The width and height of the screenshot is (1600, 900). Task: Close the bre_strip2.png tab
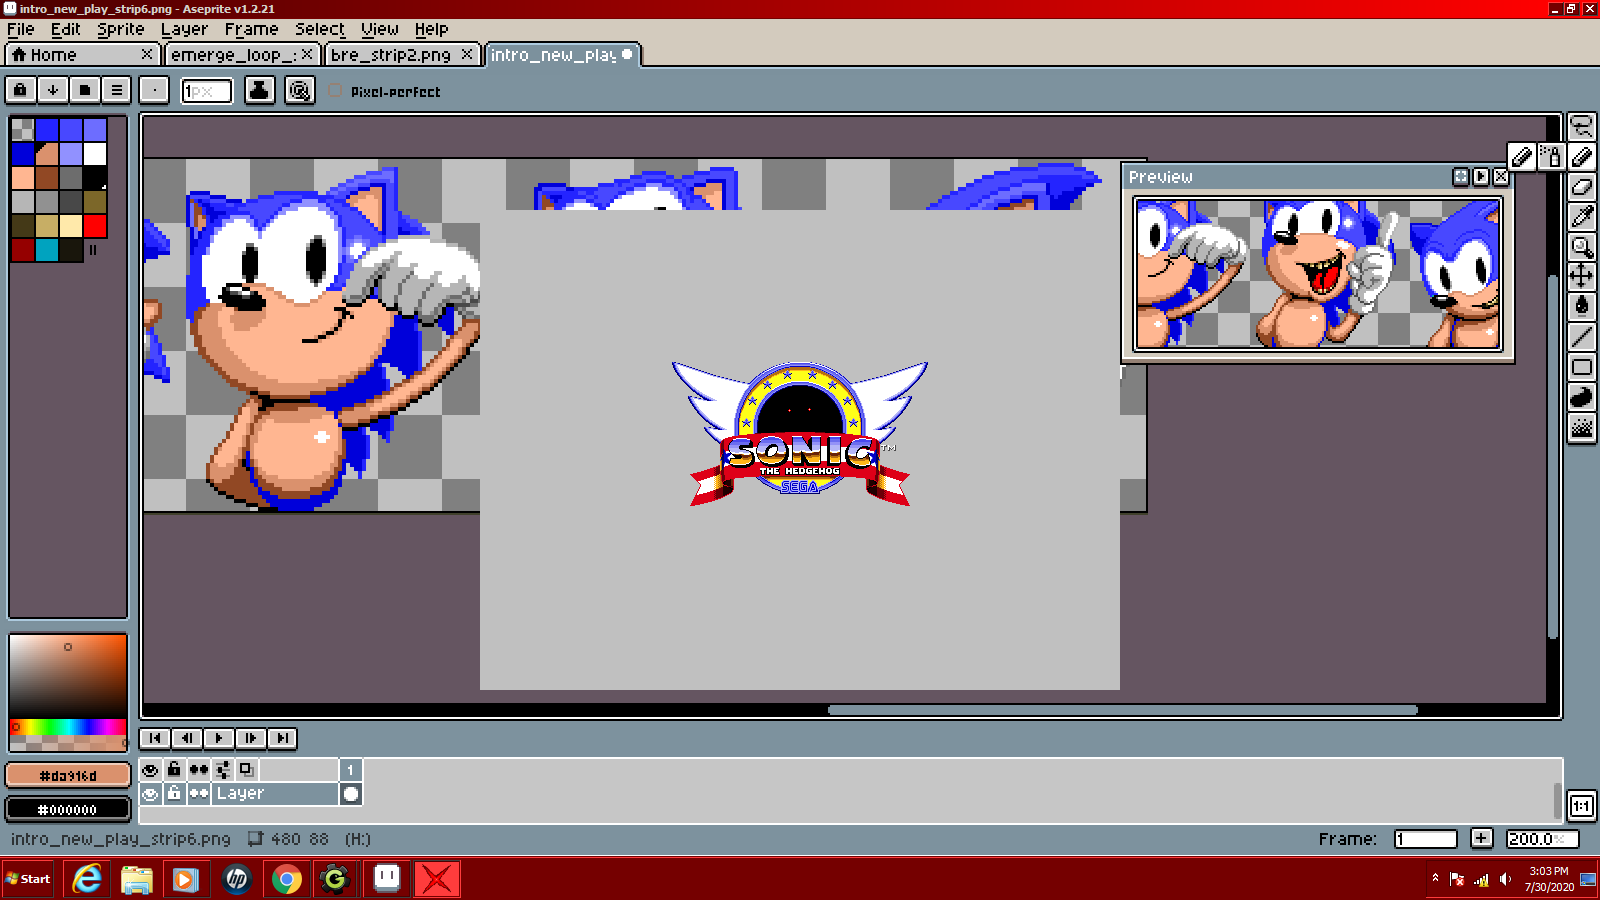(467, 54)
